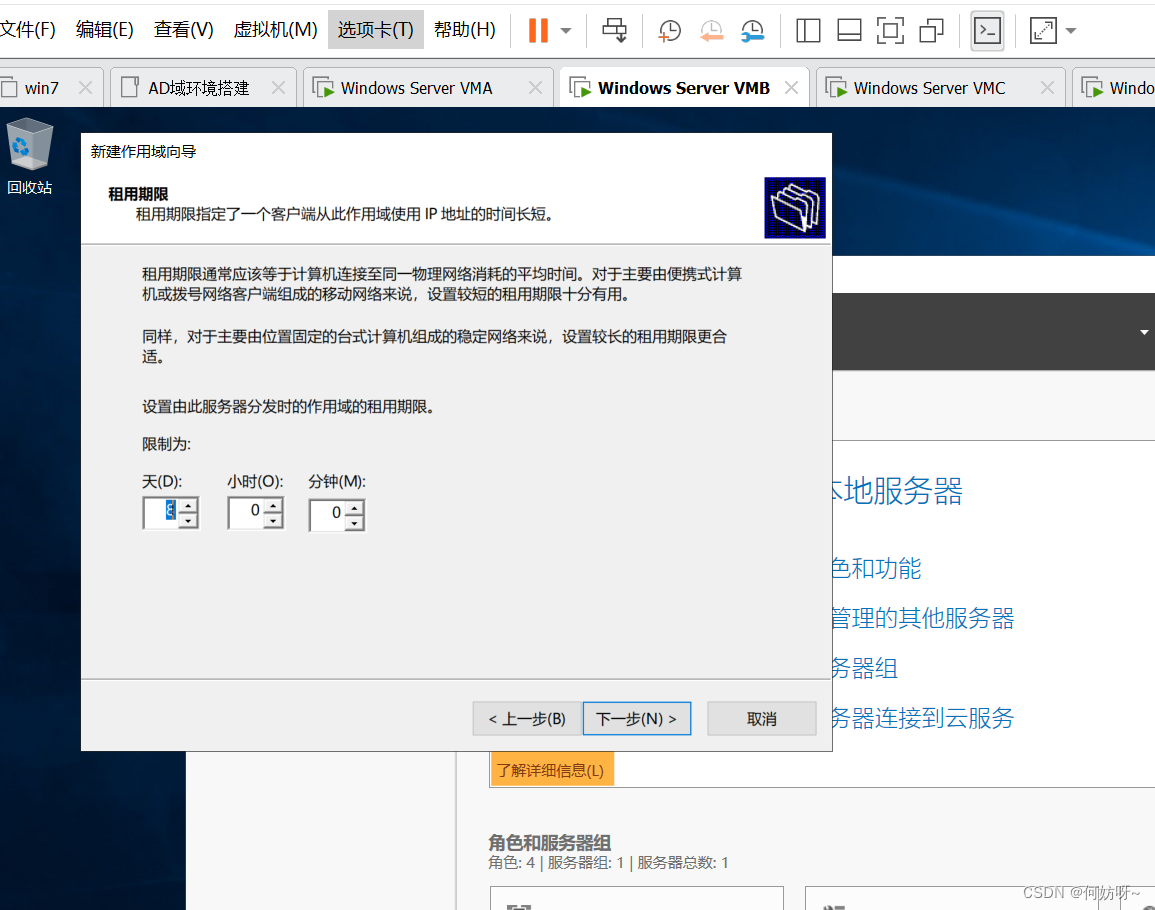Increase the days (天) value with the up arrow
The image size is (1155, 910).
[x=188, y=506]
